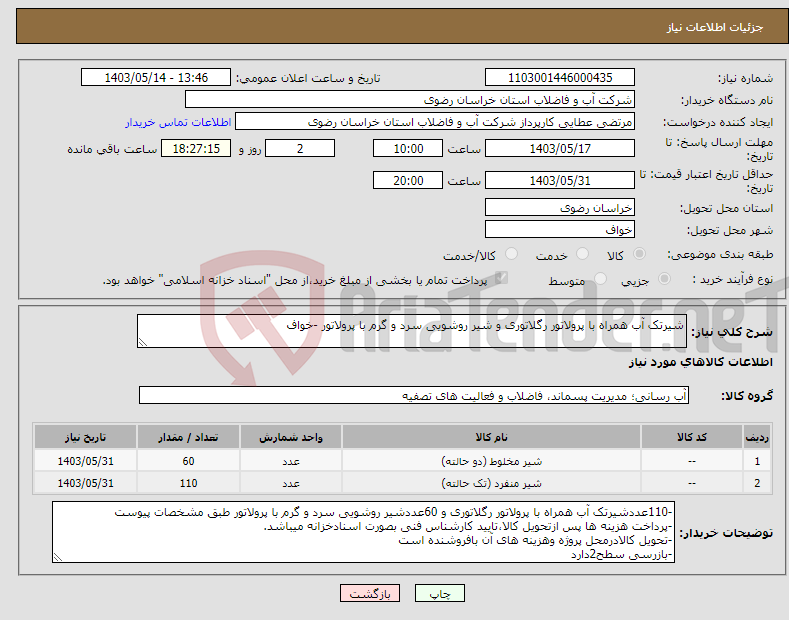Click unit cell عدد in row 1
The height and width of the screenshot is (620, 789).
point(291,461)
